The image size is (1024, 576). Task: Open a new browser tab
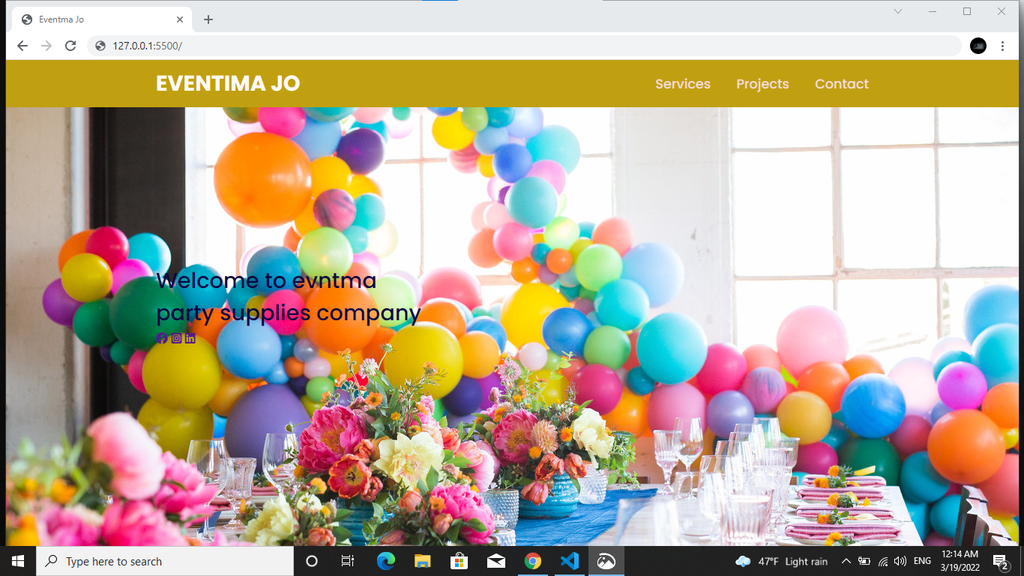click(208, 20)
